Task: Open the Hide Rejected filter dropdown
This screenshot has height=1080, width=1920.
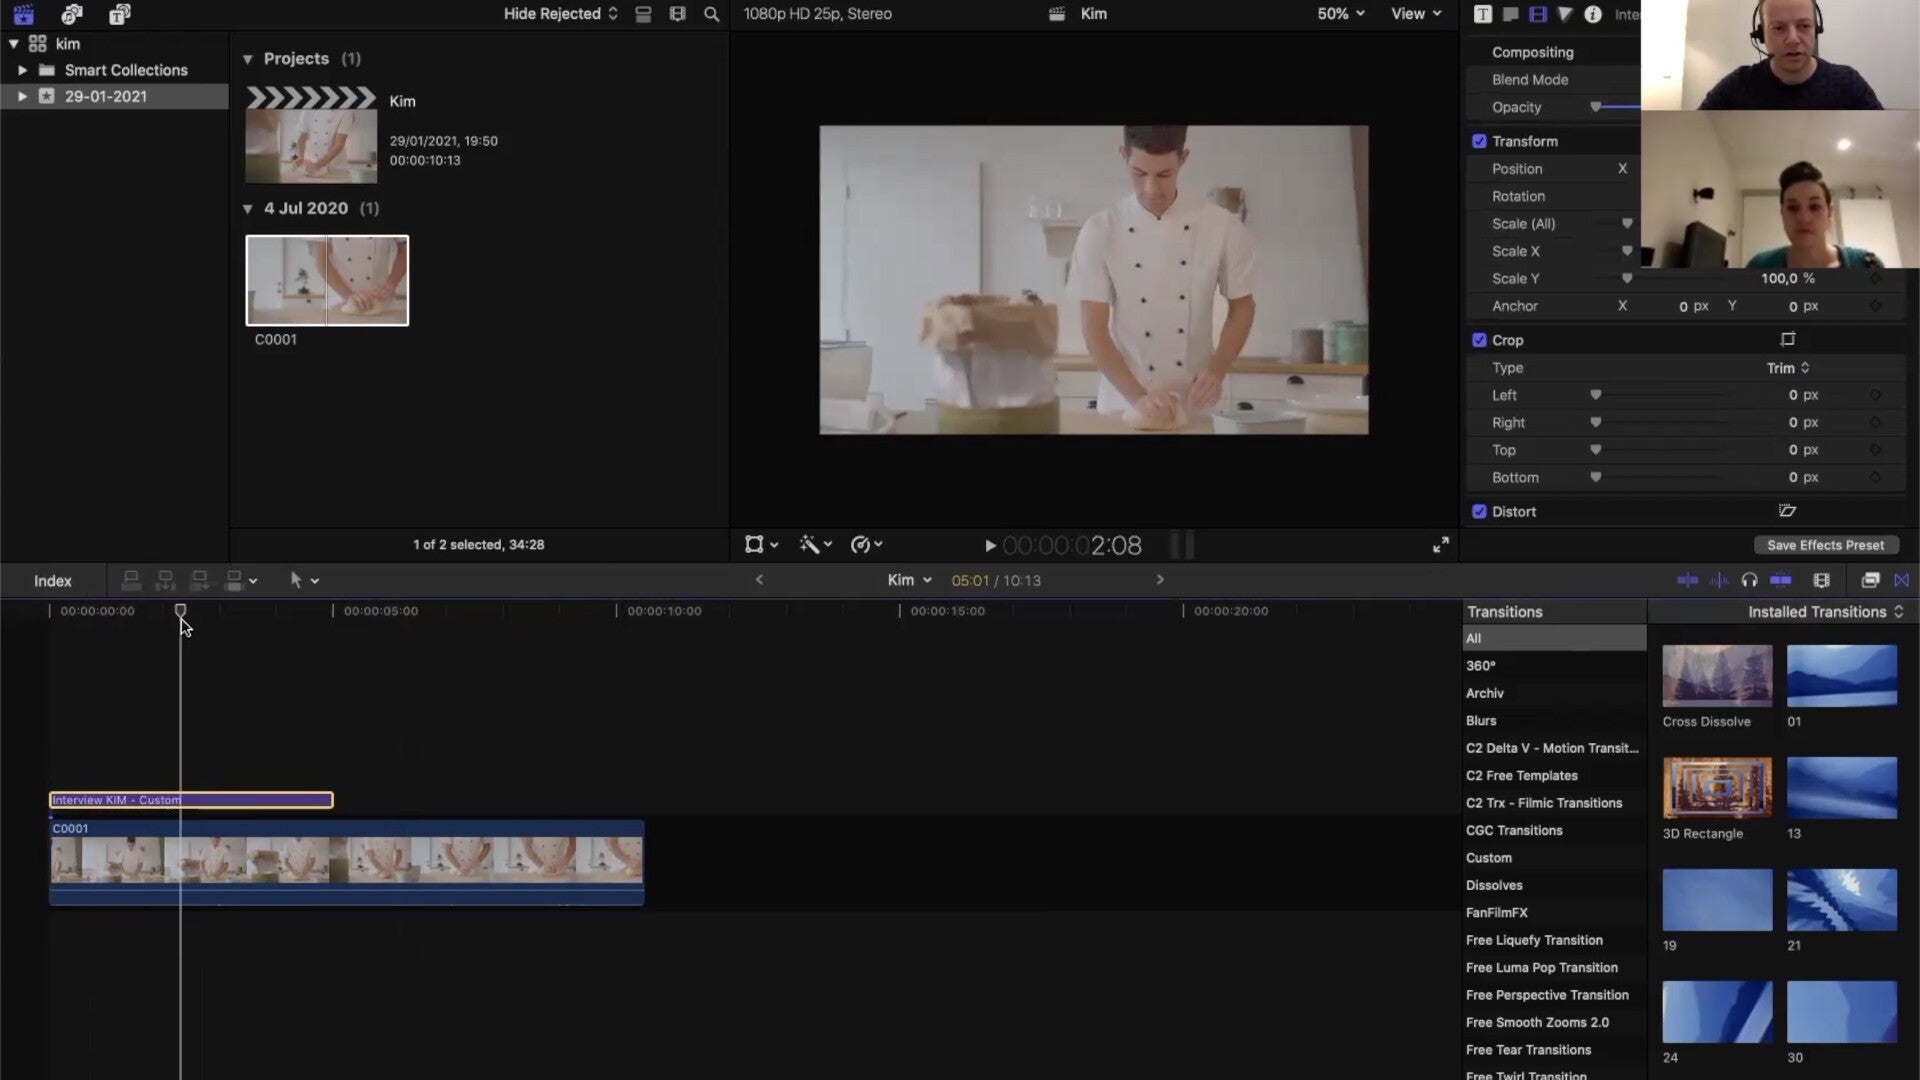Action: [560, 14]
